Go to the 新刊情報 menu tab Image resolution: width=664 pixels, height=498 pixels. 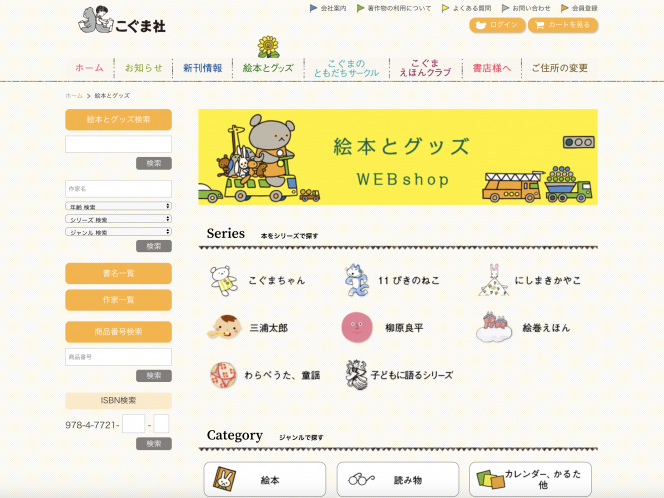pos(202,68)
